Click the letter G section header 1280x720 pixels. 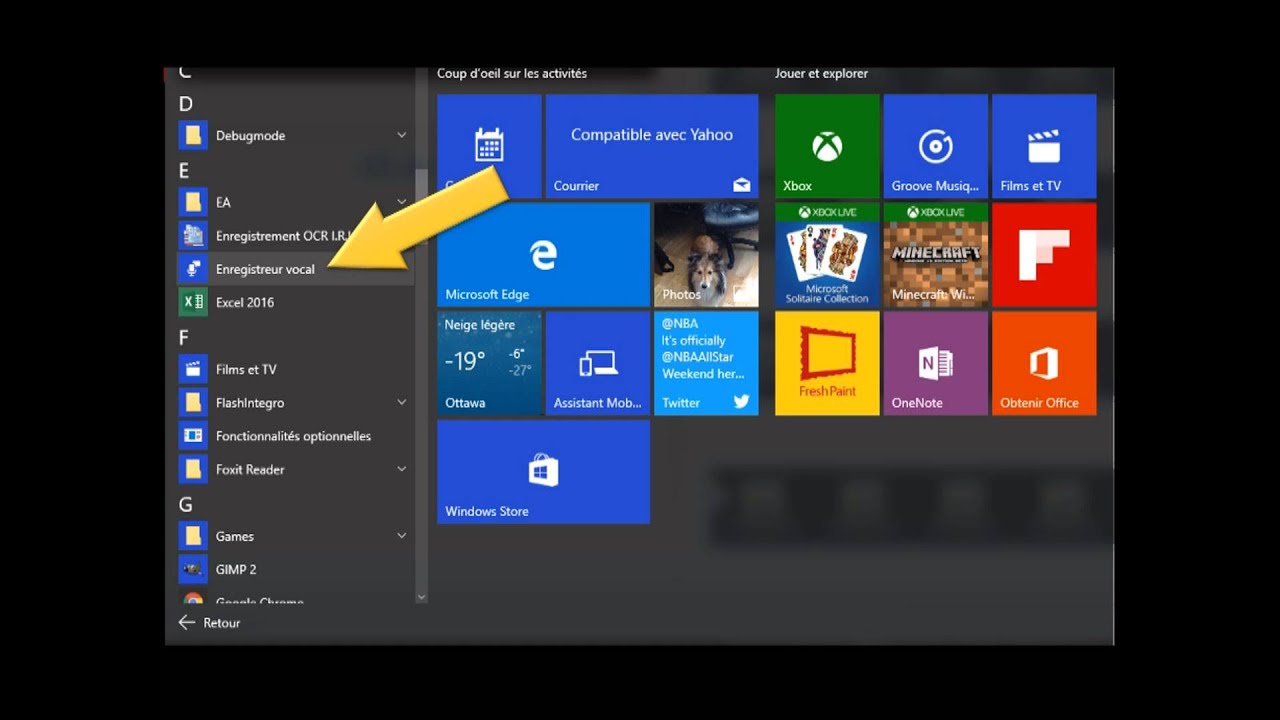click(x=185, y=505)
